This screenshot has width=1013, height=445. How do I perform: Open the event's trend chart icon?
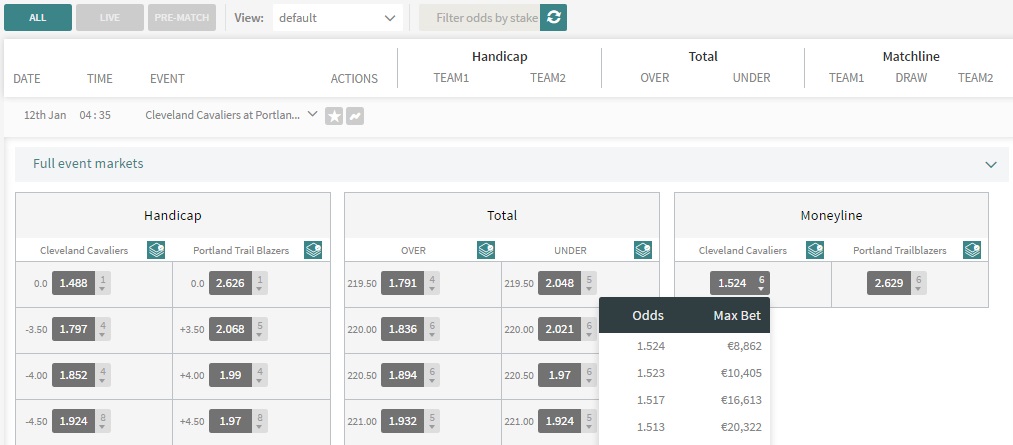pyautogui.click(x=355, y=116)
